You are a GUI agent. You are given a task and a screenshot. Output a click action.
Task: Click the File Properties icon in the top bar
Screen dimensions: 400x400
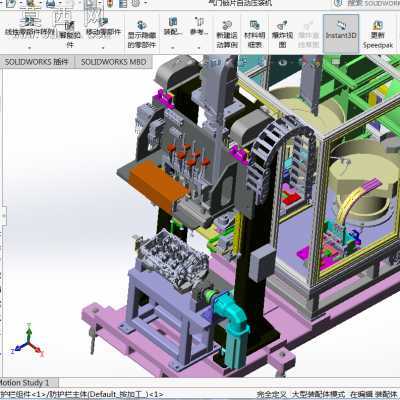[123, 3]
